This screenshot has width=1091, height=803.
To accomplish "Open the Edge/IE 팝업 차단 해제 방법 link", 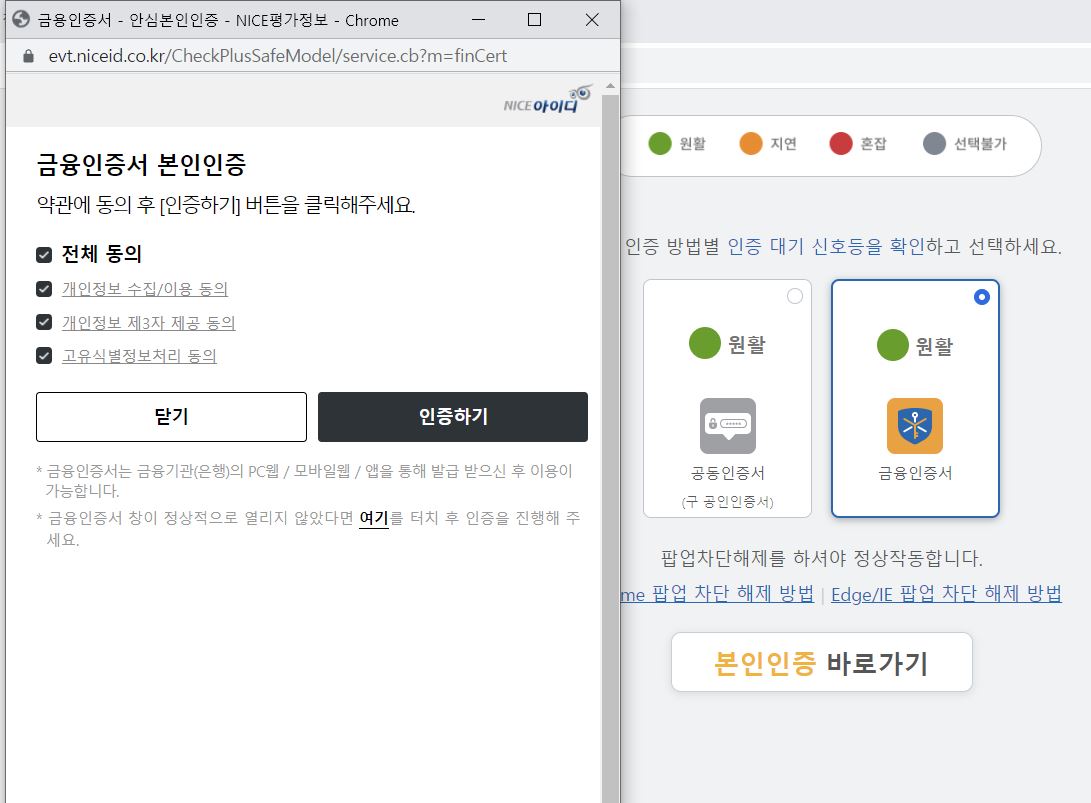I will [946, 594].
